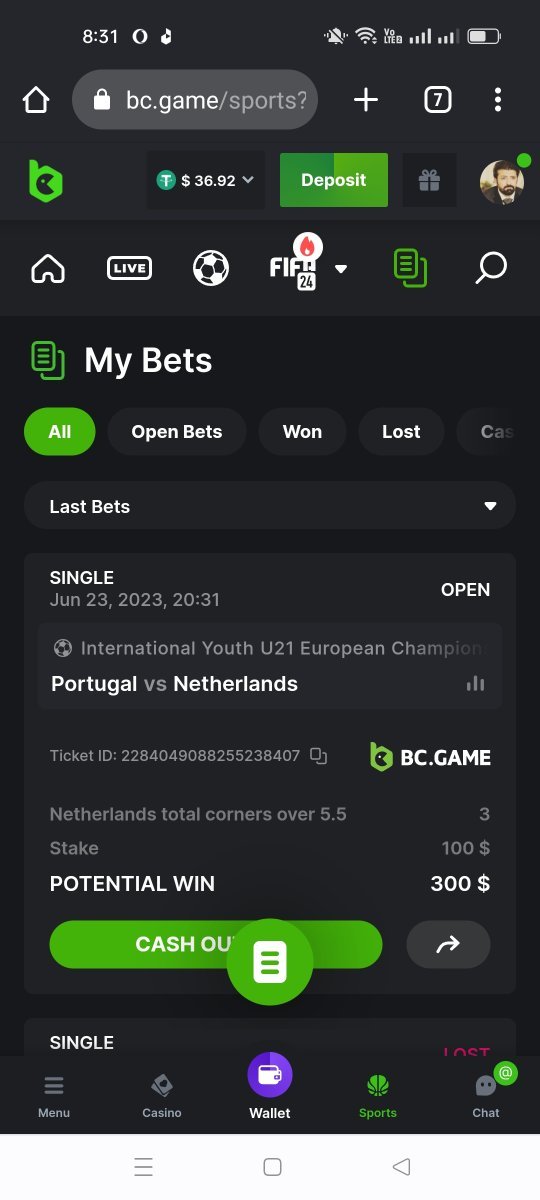Tap the floating green betslip button
The width and height of the screenshot is (540, 1200).
click(x=270, y=962)
